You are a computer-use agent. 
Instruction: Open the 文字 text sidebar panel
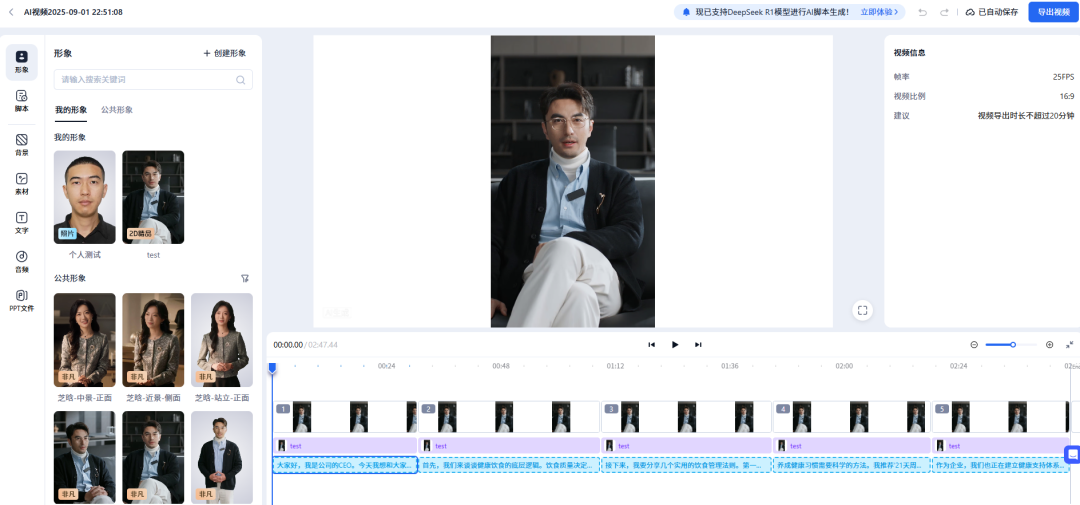(21, 223)
